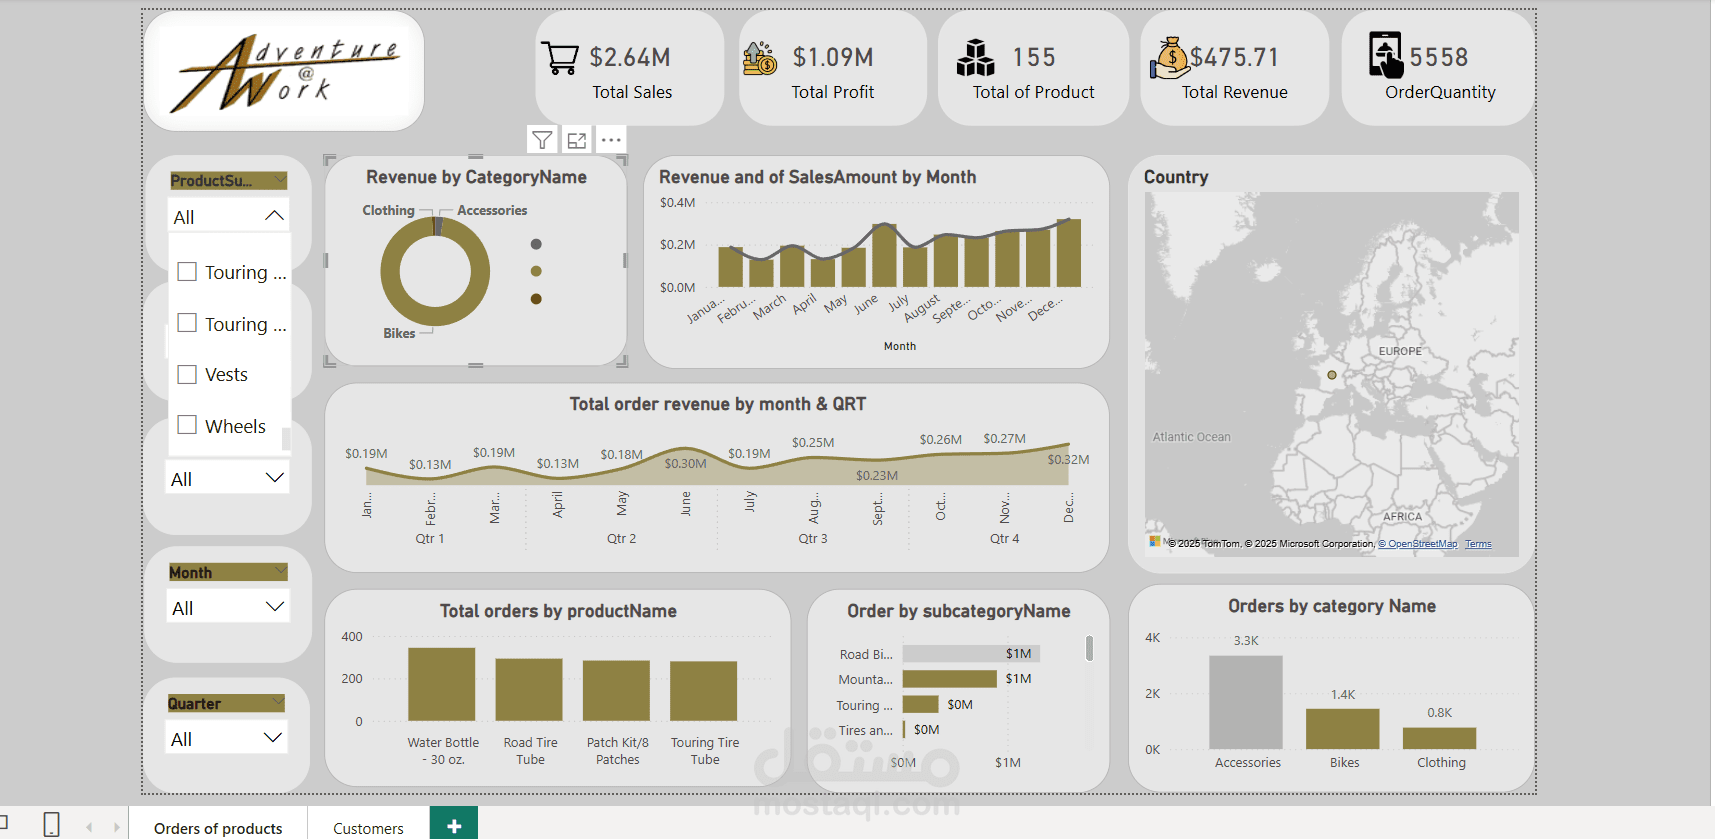
Task: Select the grey Accessories 3.3K bar
Action: pyautogui.click(x=1246, y=703)
